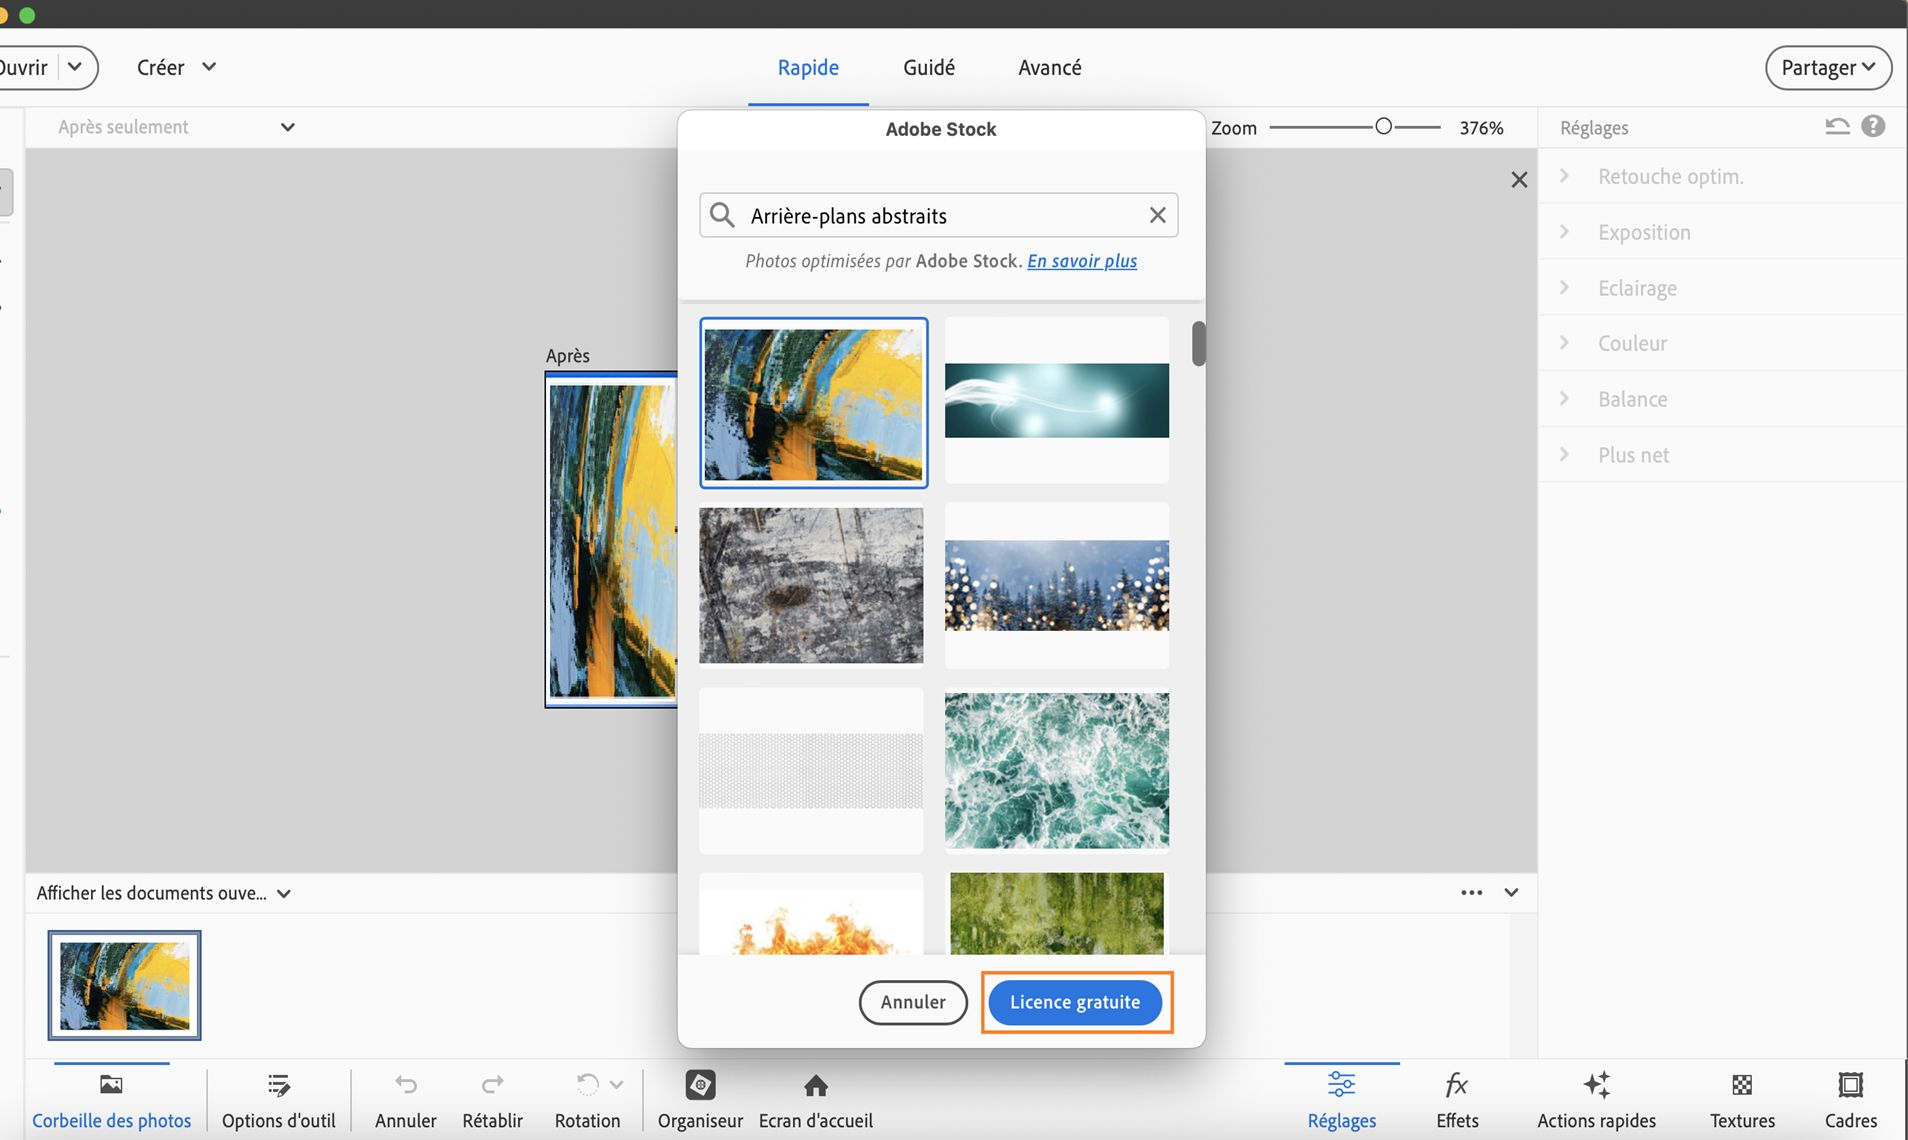
Task: Select the turquoise ocean waves thumbnail
Action: point(1057,770)
